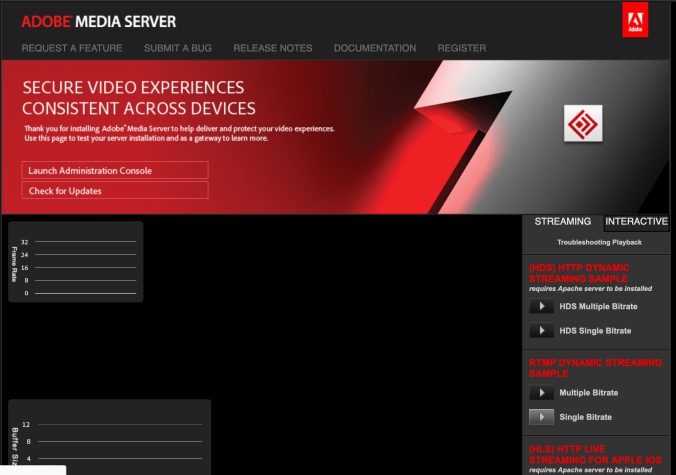
Task: Open the Troubleshooting Playback link
Action: coord(599,243)
